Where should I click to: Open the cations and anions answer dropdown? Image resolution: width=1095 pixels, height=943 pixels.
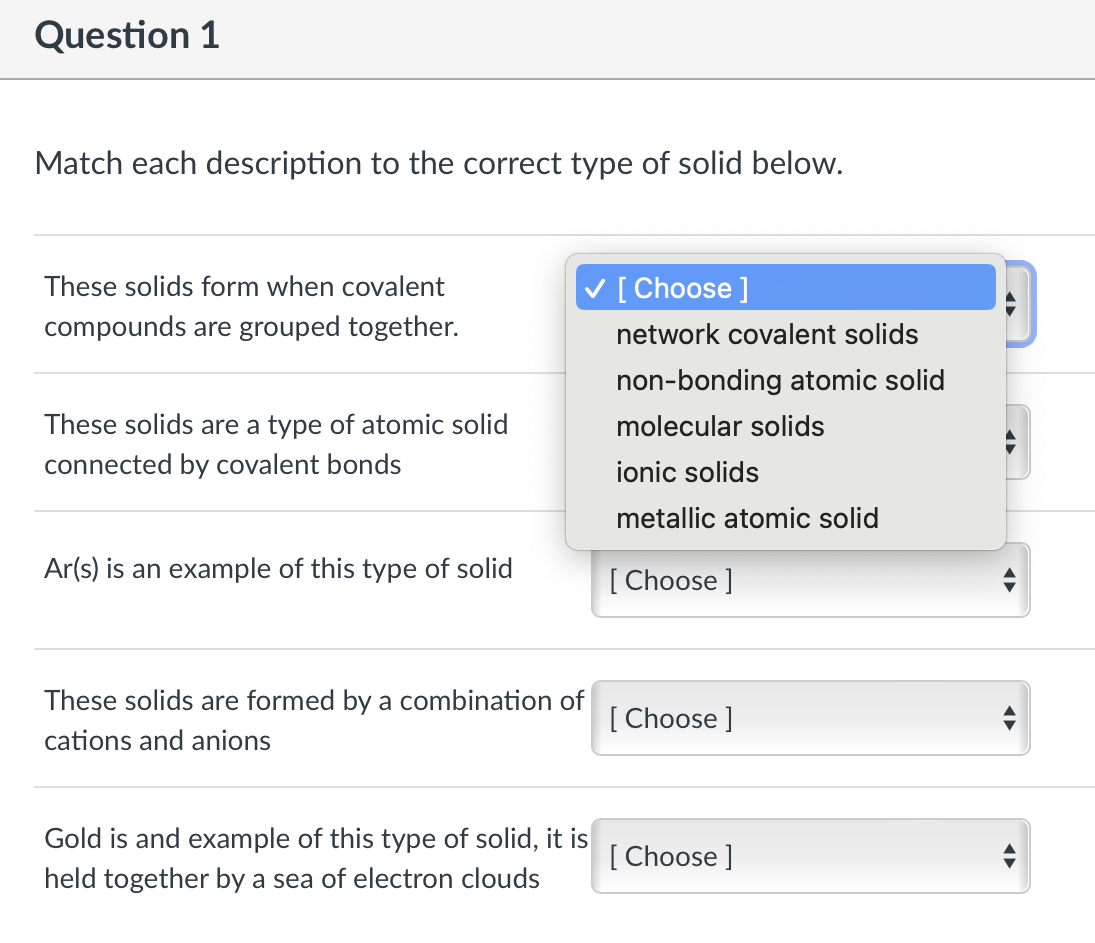(x=810, y=718)
